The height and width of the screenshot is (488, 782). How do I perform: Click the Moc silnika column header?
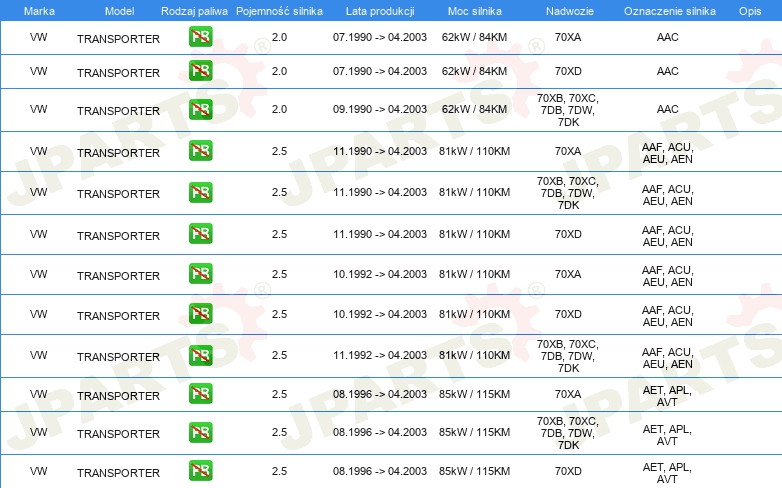[475, 11]
